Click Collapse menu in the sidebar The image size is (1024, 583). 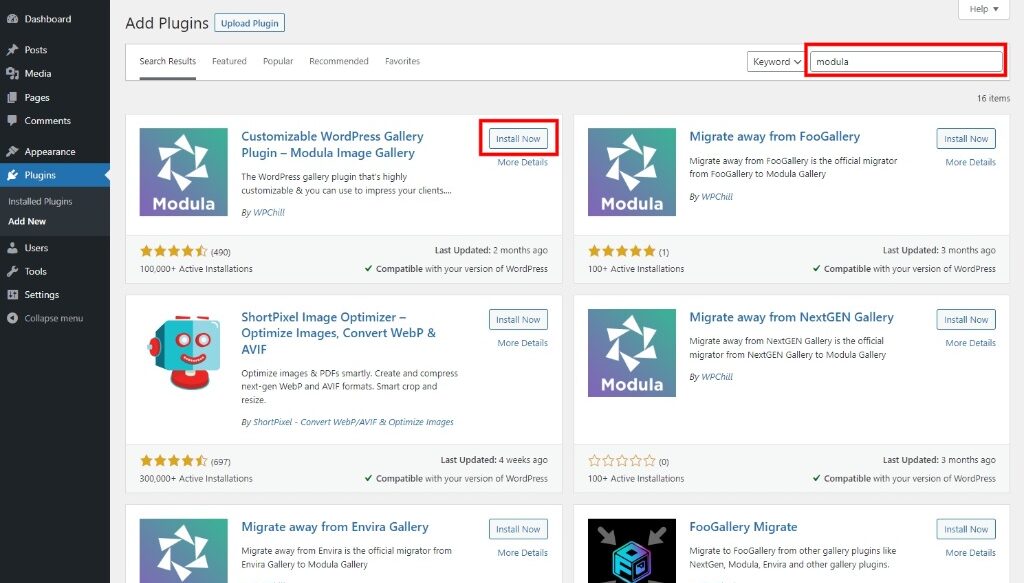tap(55, 319)
